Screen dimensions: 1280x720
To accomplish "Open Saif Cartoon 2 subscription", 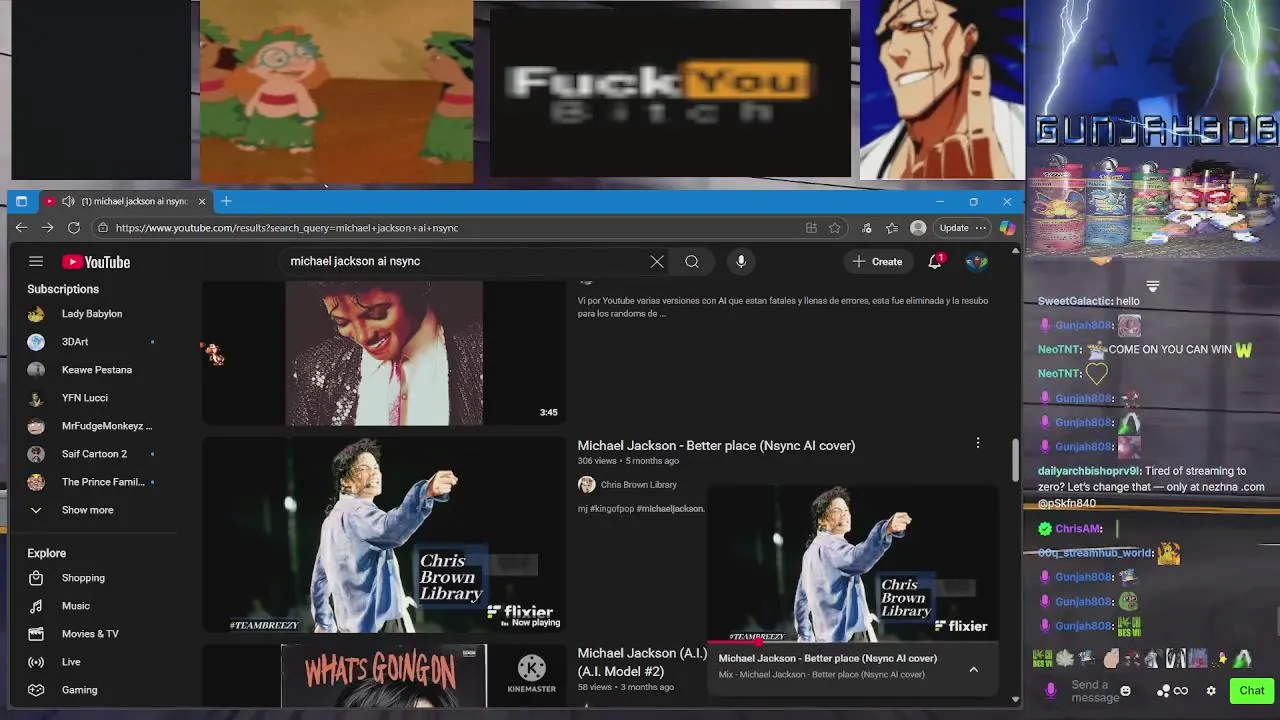I will (92, 454).
